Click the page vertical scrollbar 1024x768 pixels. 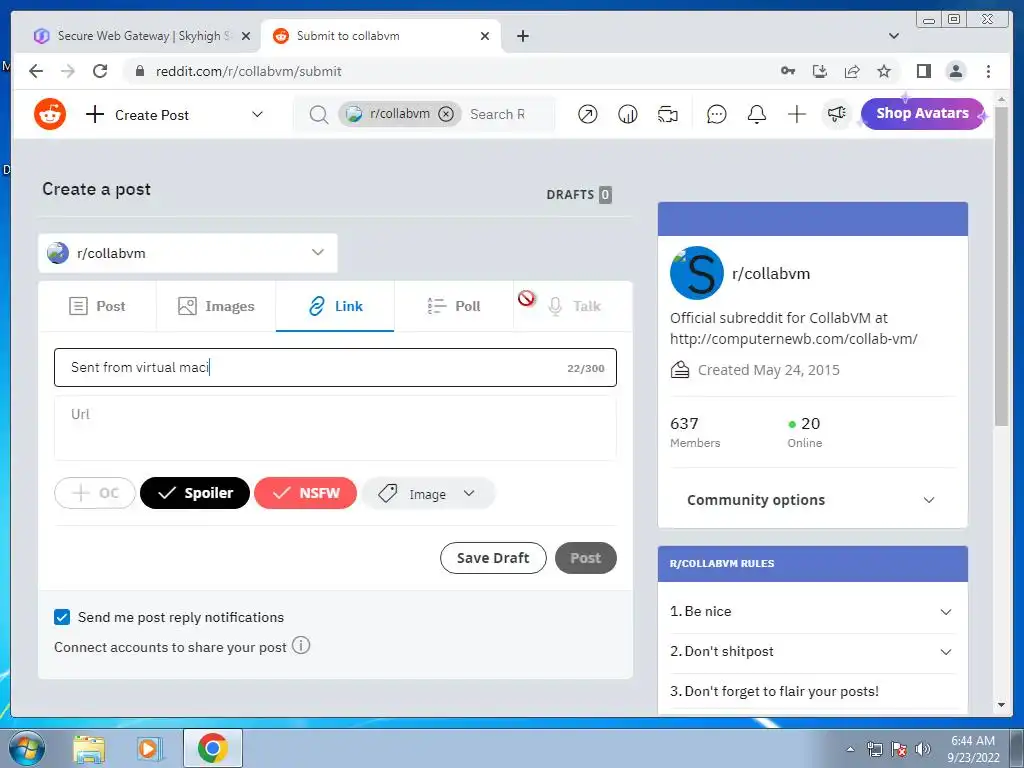click(1001, 266)
